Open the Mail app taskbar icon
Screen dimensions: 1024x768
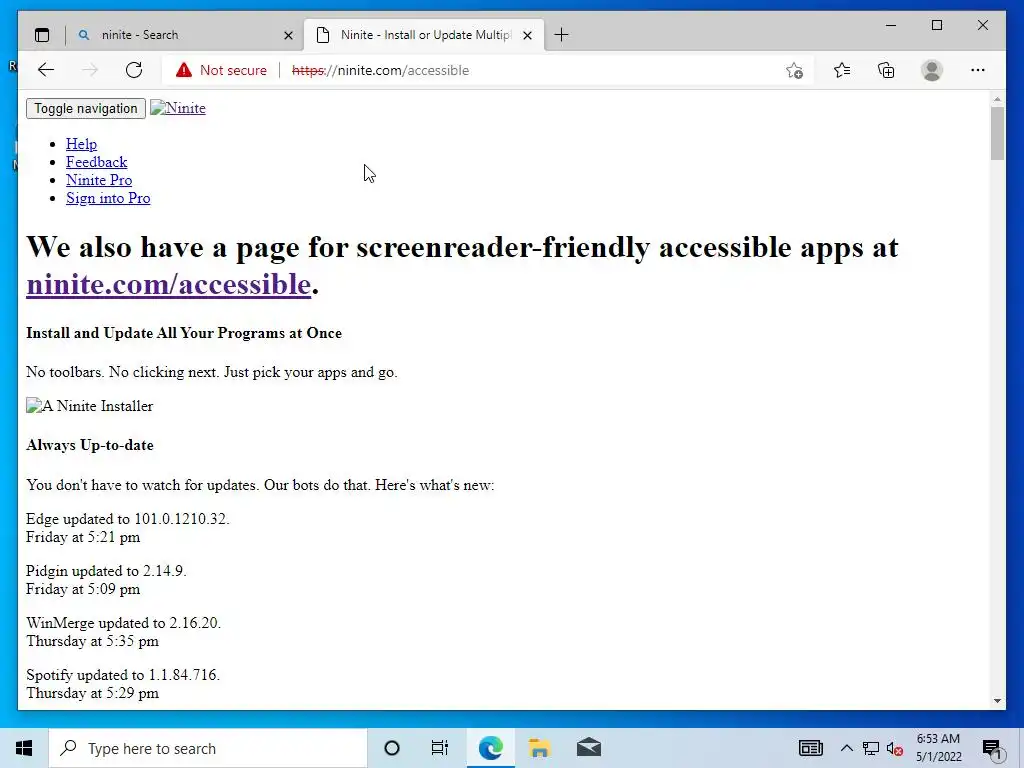pyautogui.click(x=589, y=748)
